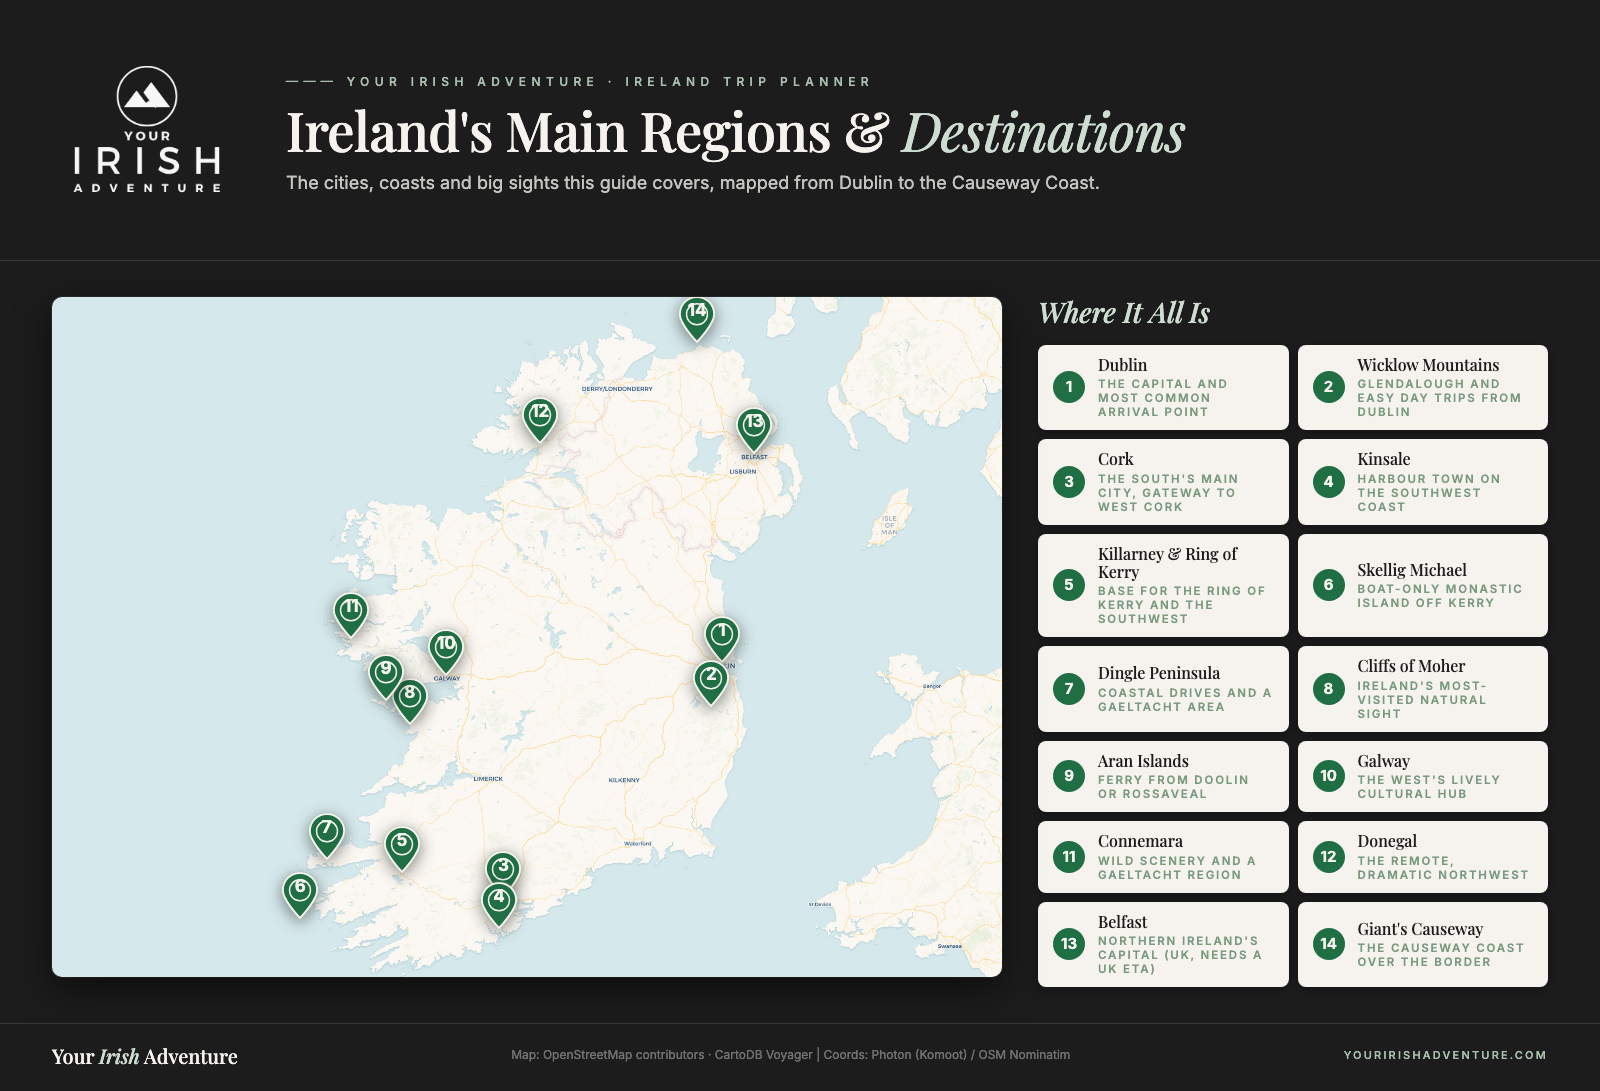
Task: Open the Wicklow Mountains legend card title
Action: tap(1428, 365)
